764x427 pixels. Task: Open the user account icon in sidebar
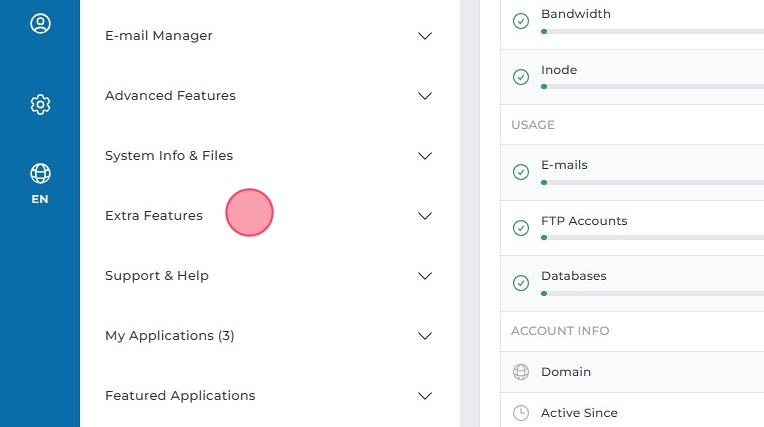[x=40, y=24]
